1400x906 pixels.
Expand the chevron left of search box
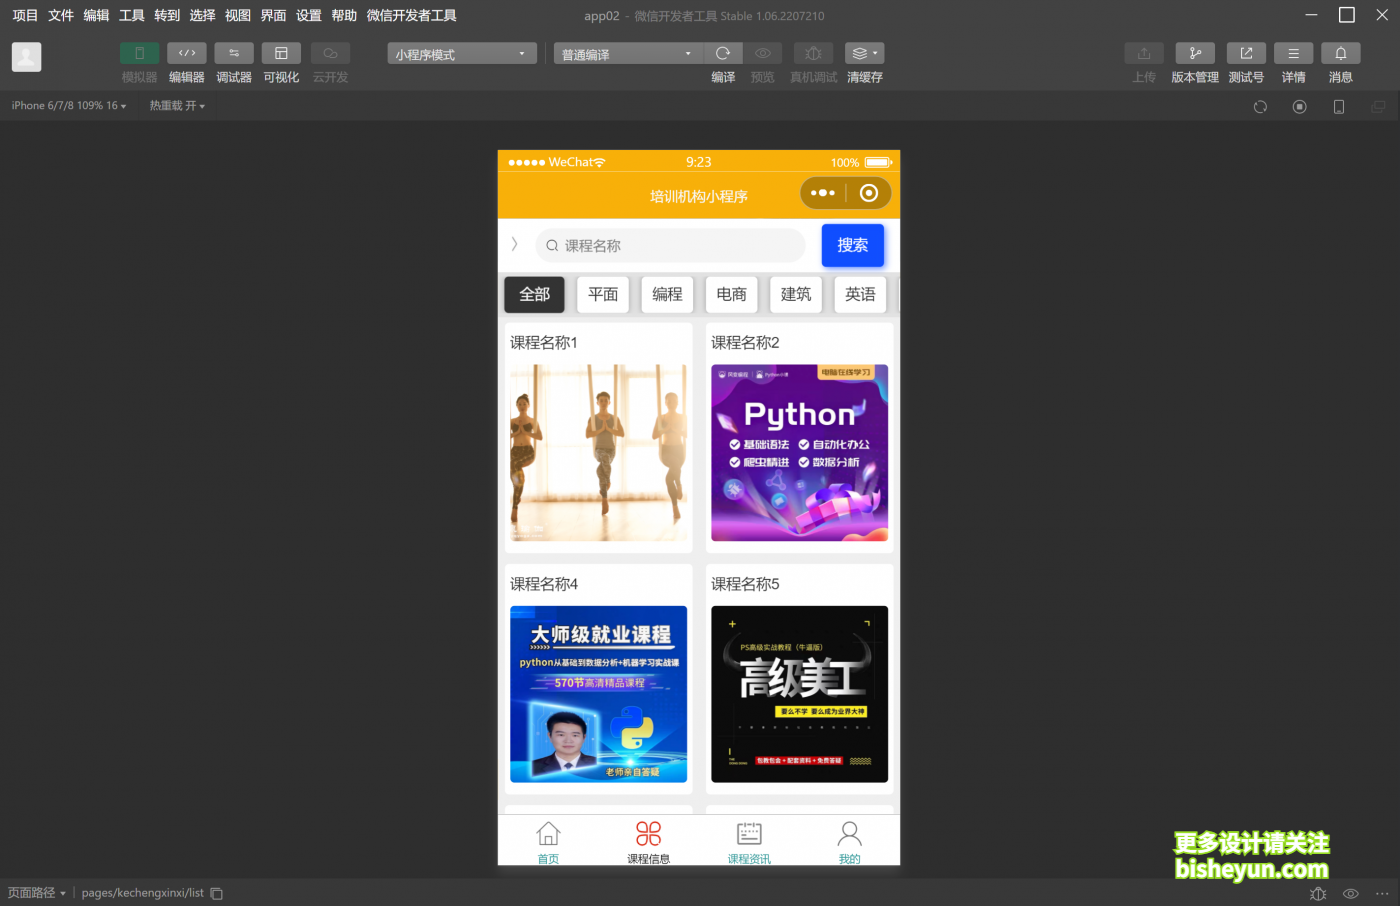[x=514, y=244]
